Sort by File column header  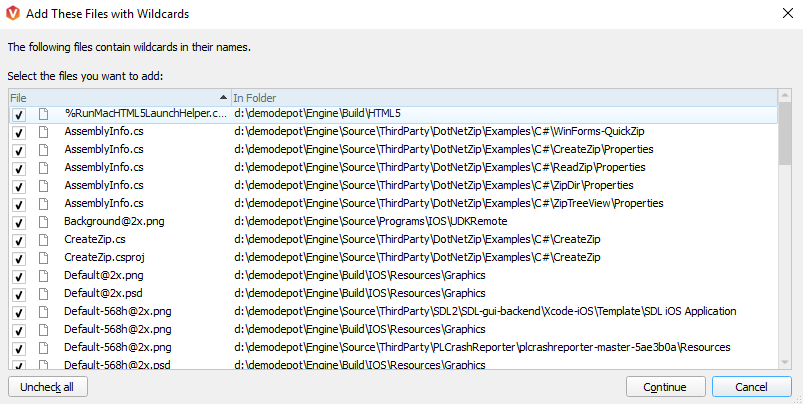point(120,97)
